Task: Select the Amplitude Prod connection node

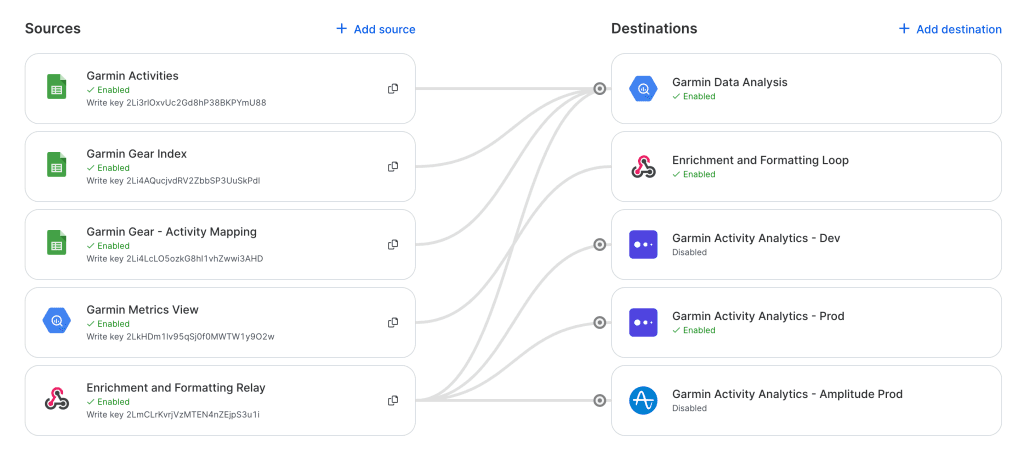Action: point(599,401)
